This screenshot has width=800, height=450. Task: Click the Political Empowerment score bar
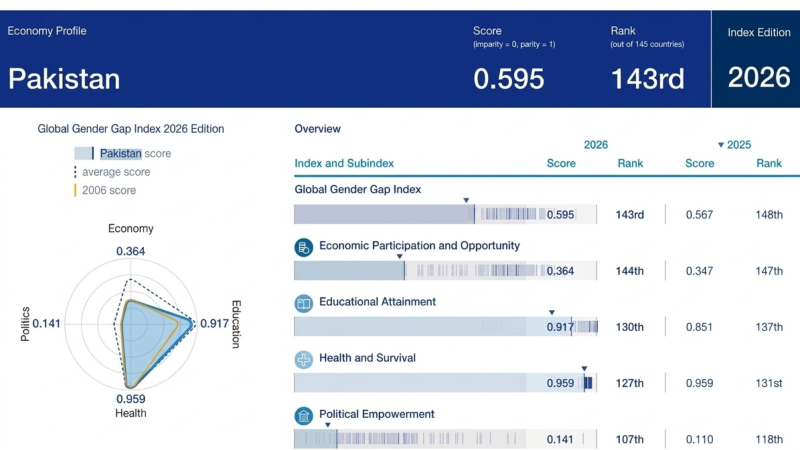tap(445, 439)
